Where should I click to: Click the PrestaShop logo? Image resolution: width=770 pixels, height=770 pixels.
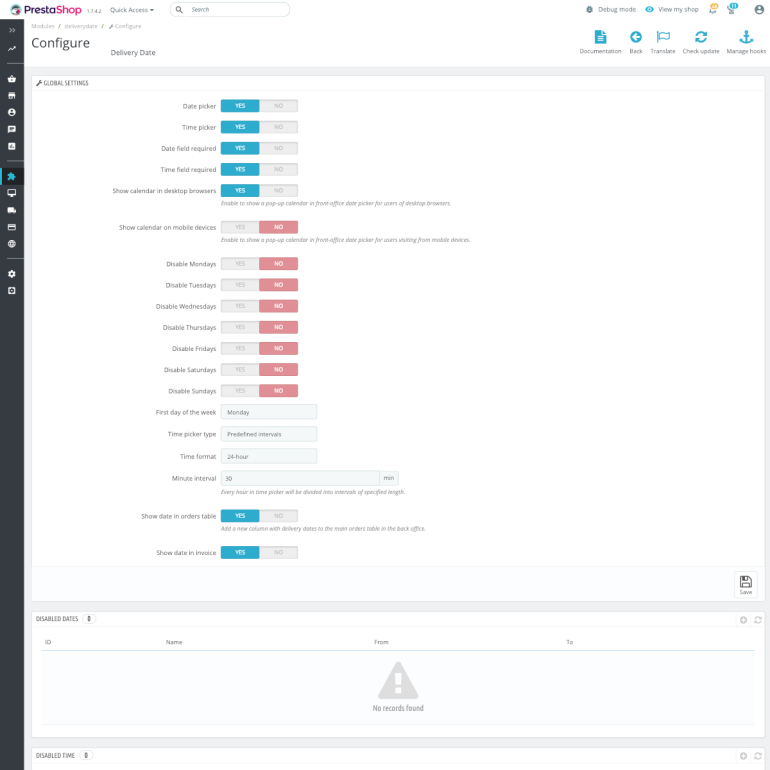coord(46,10)
